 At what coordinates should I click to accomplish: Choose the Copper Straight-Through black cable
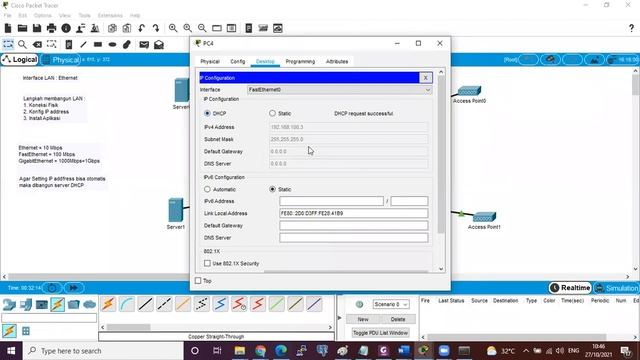point(146,304)
